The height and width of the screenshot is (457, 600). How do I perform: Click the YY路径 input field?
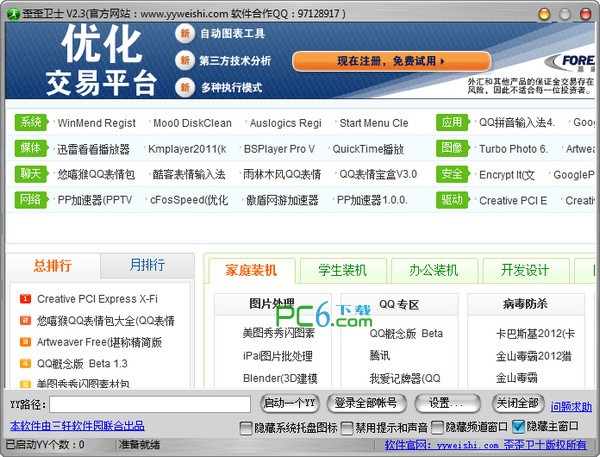(150, 404)
